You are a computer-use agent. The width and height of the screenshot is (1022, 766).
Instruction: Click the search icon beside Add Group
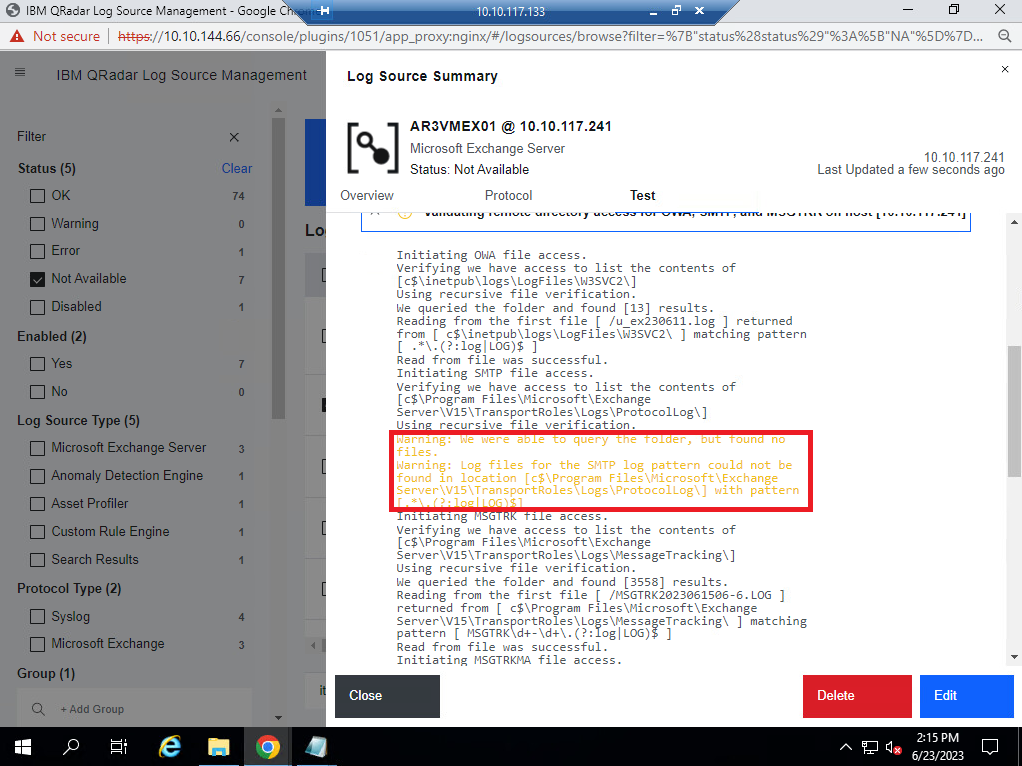[x=38, y=709]
